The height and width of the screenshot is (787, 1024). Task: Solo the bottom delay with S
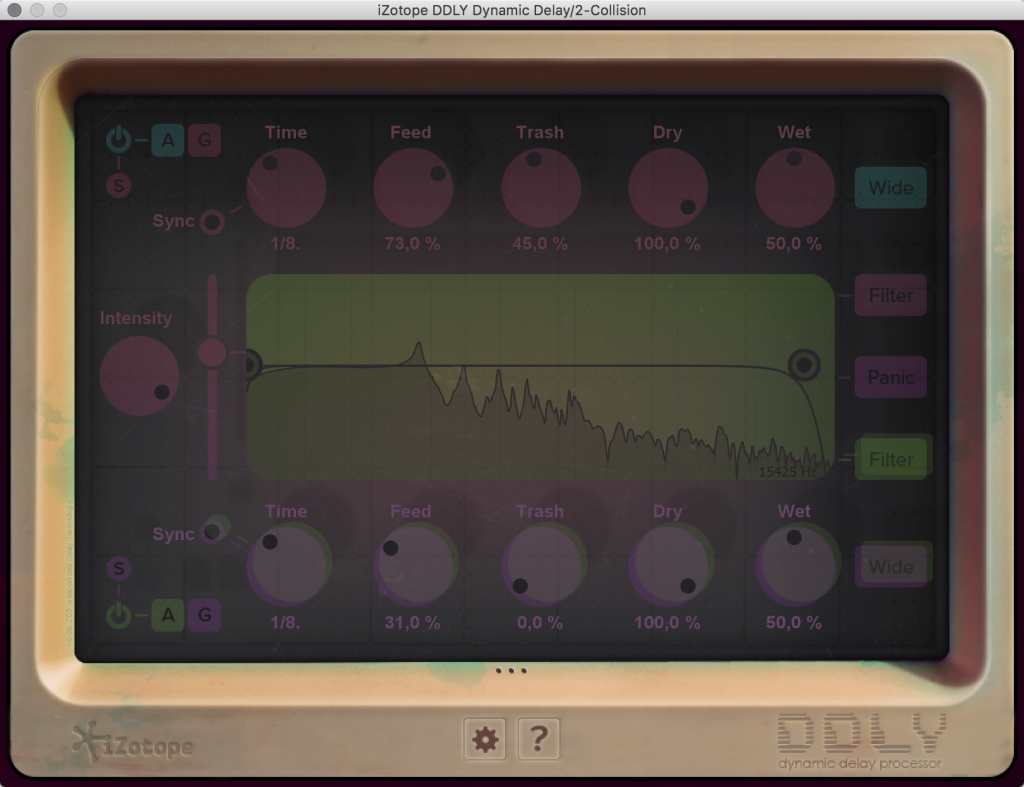[x=119, y=570]
